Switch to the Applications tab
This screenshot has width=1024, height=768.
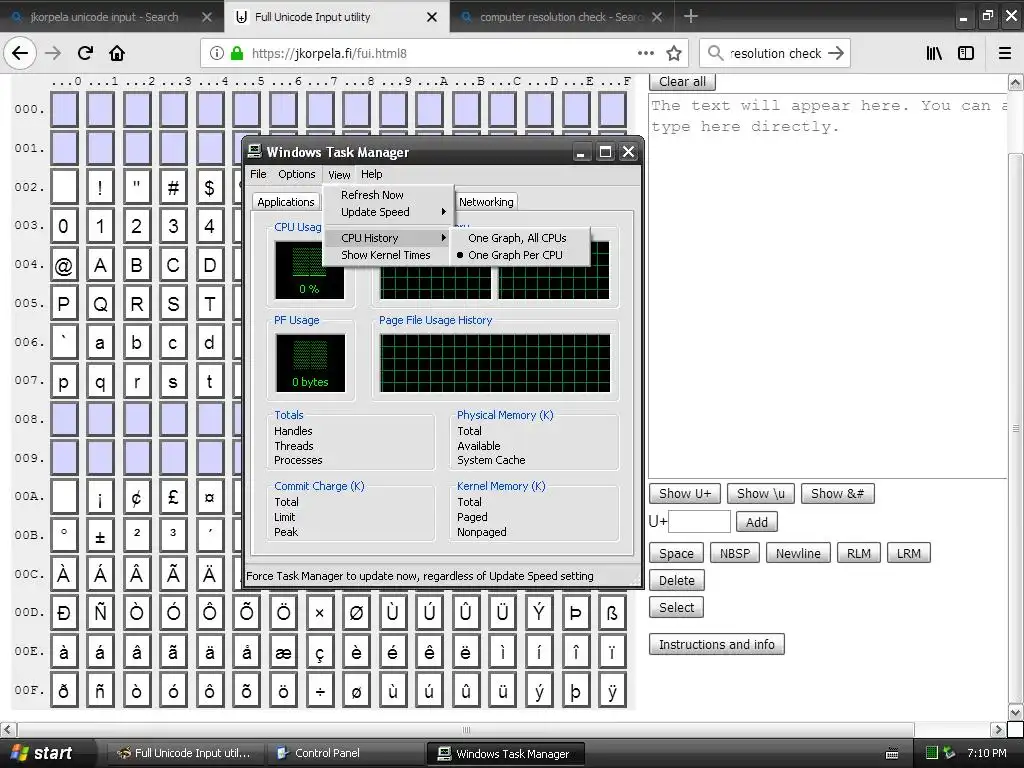click(x=285, y=202)
